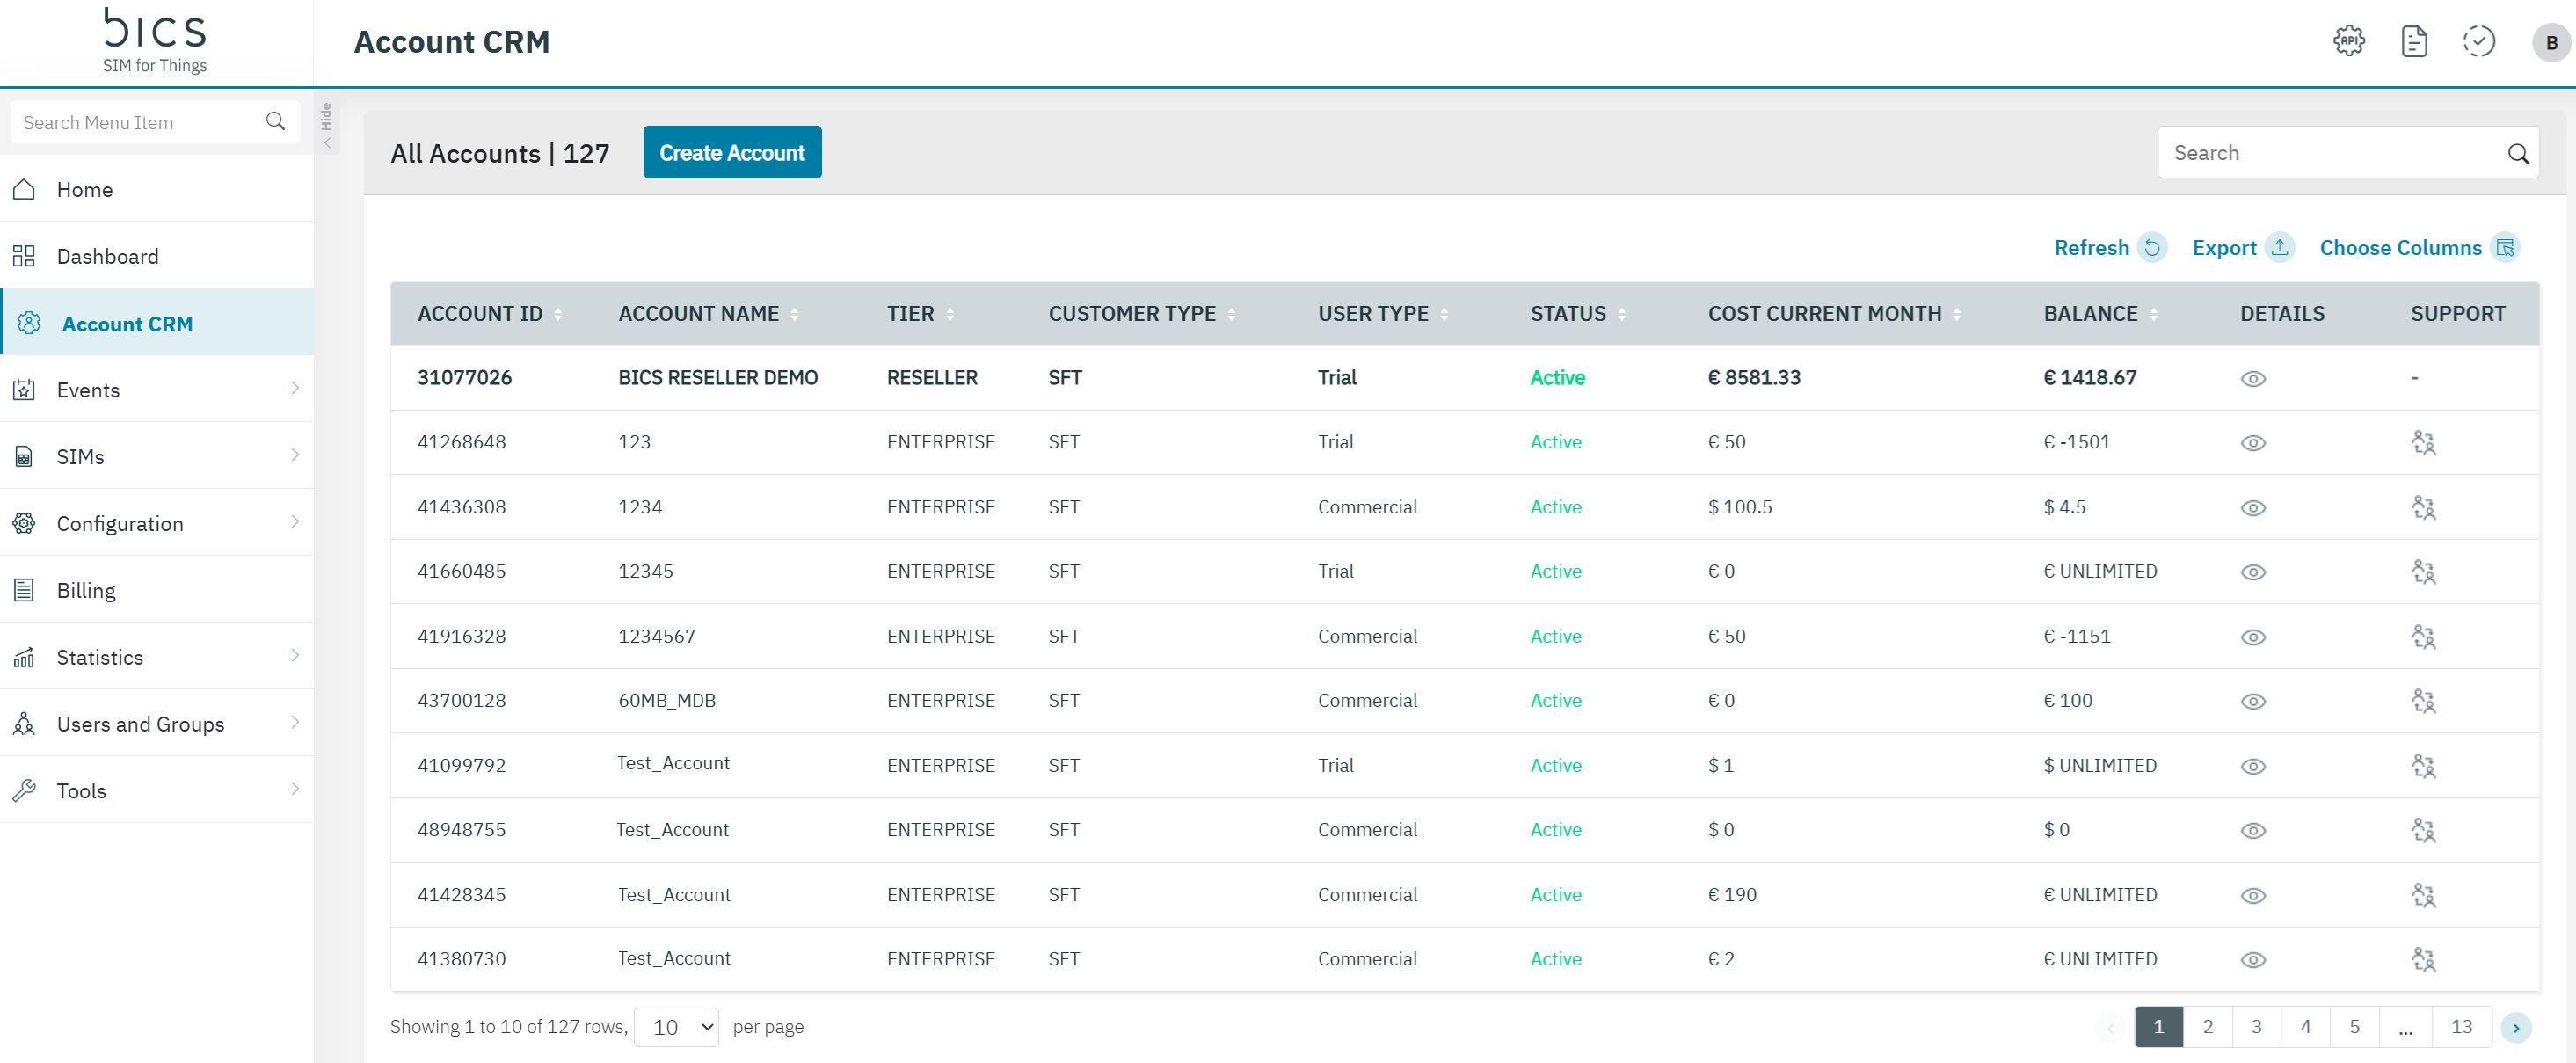
Task: Click details eye for 60MB_MDB account
Action: (x=2253, y=701)
